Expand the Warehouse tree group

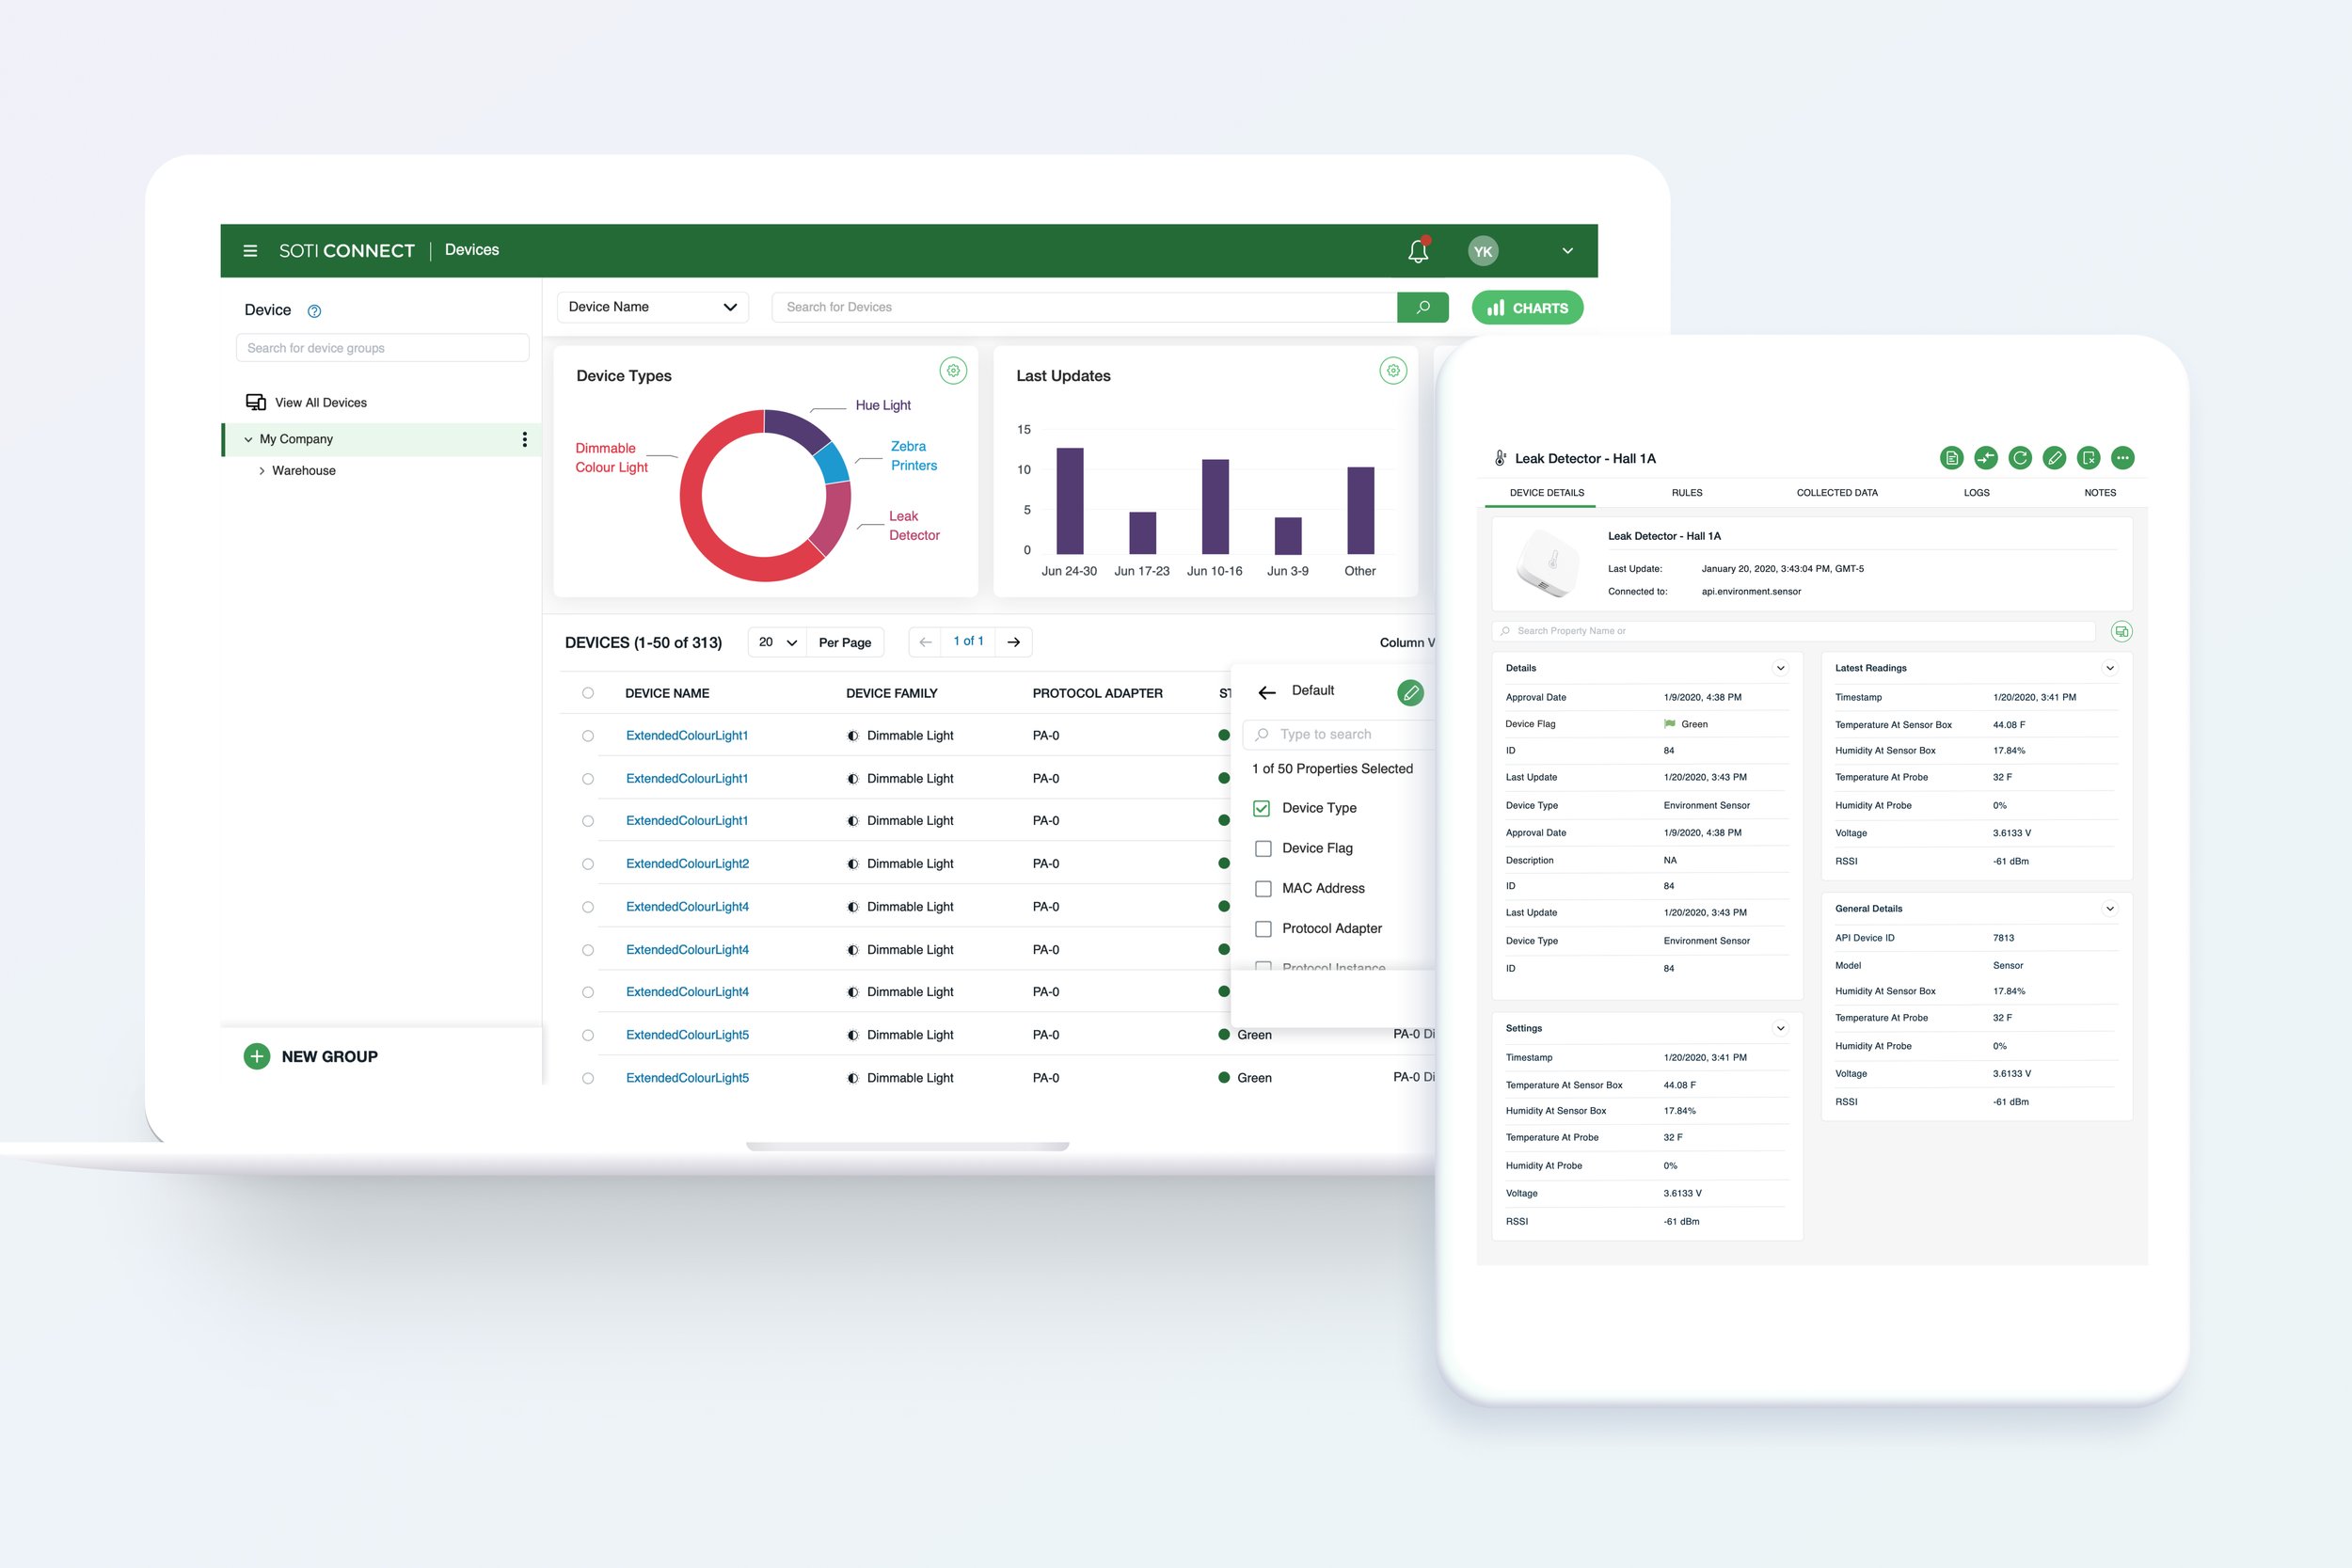262,471
